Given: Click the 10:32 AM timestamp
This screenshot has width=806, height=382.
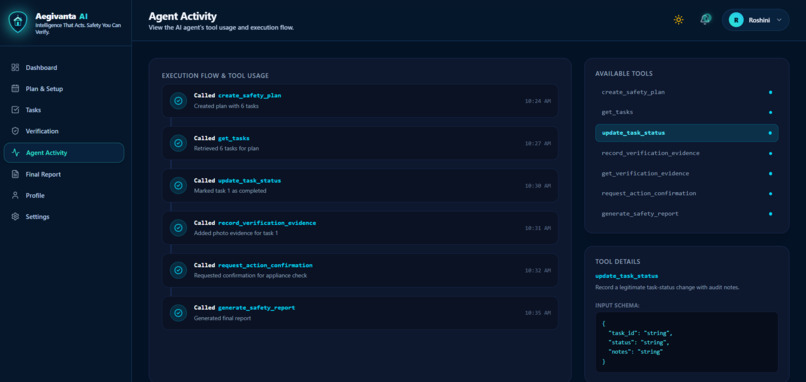Looking at the screenshot, I should click(x=538, y=270).
